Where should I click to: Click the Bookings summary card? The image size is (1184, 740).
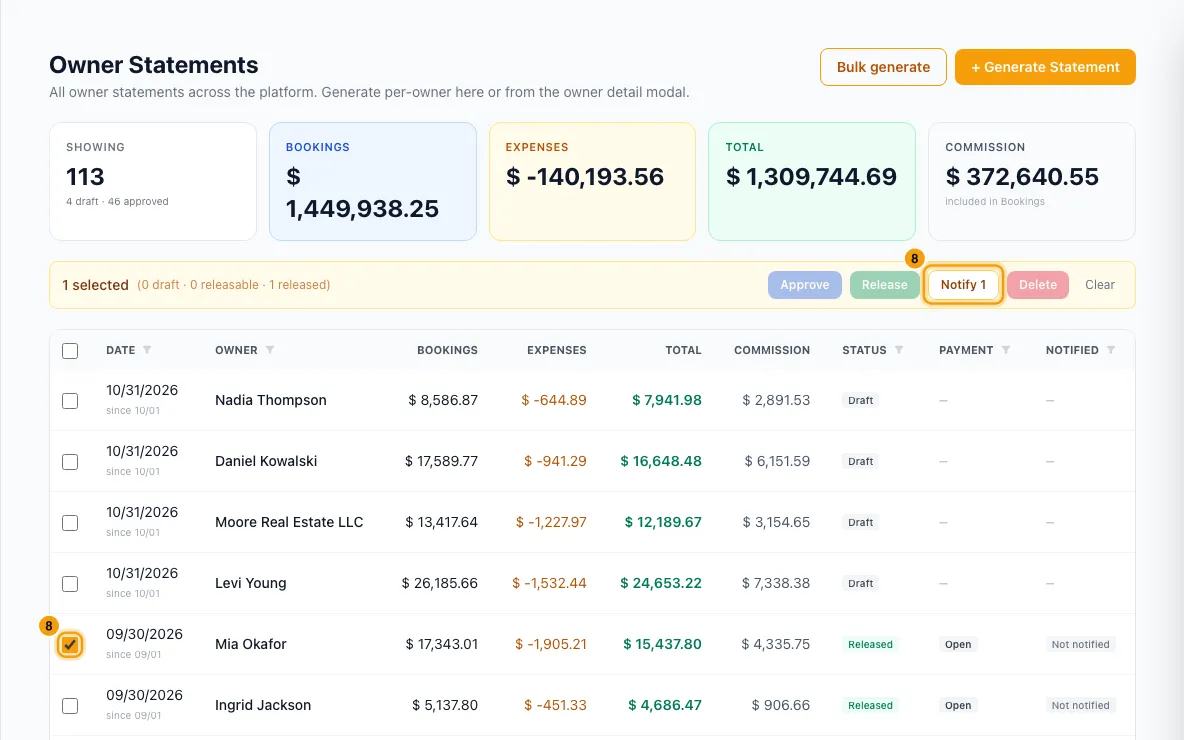click(373, 181)
